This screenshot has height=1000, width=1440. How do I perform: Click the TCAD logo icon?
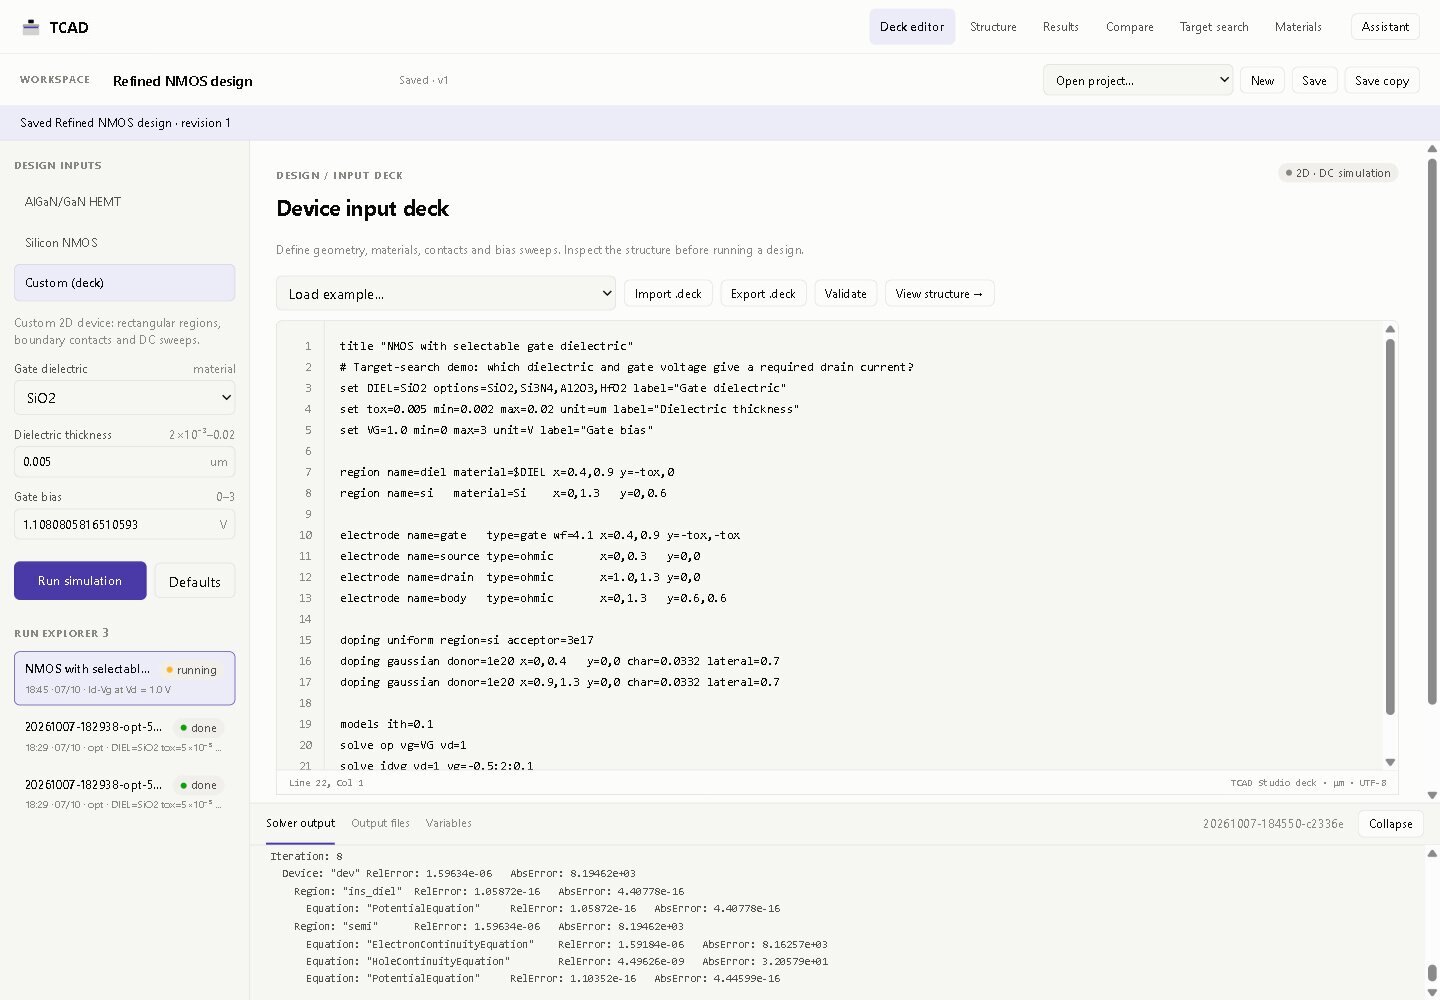(31, 27)
